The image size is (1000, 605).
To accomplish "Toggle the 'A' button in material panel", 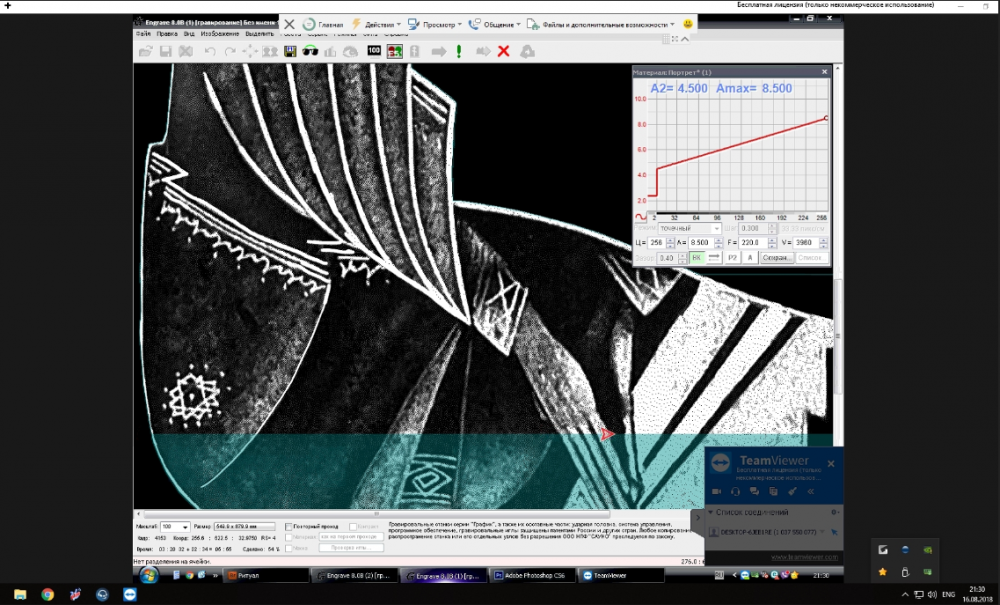I will tap(749, 257).
